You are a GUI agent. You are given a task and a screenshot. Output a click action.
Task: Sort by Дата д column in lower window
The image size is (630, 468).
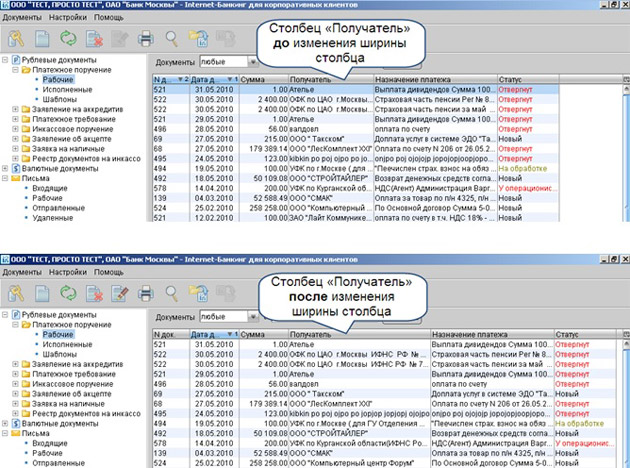pyautogui.click(x=215, y=334)
